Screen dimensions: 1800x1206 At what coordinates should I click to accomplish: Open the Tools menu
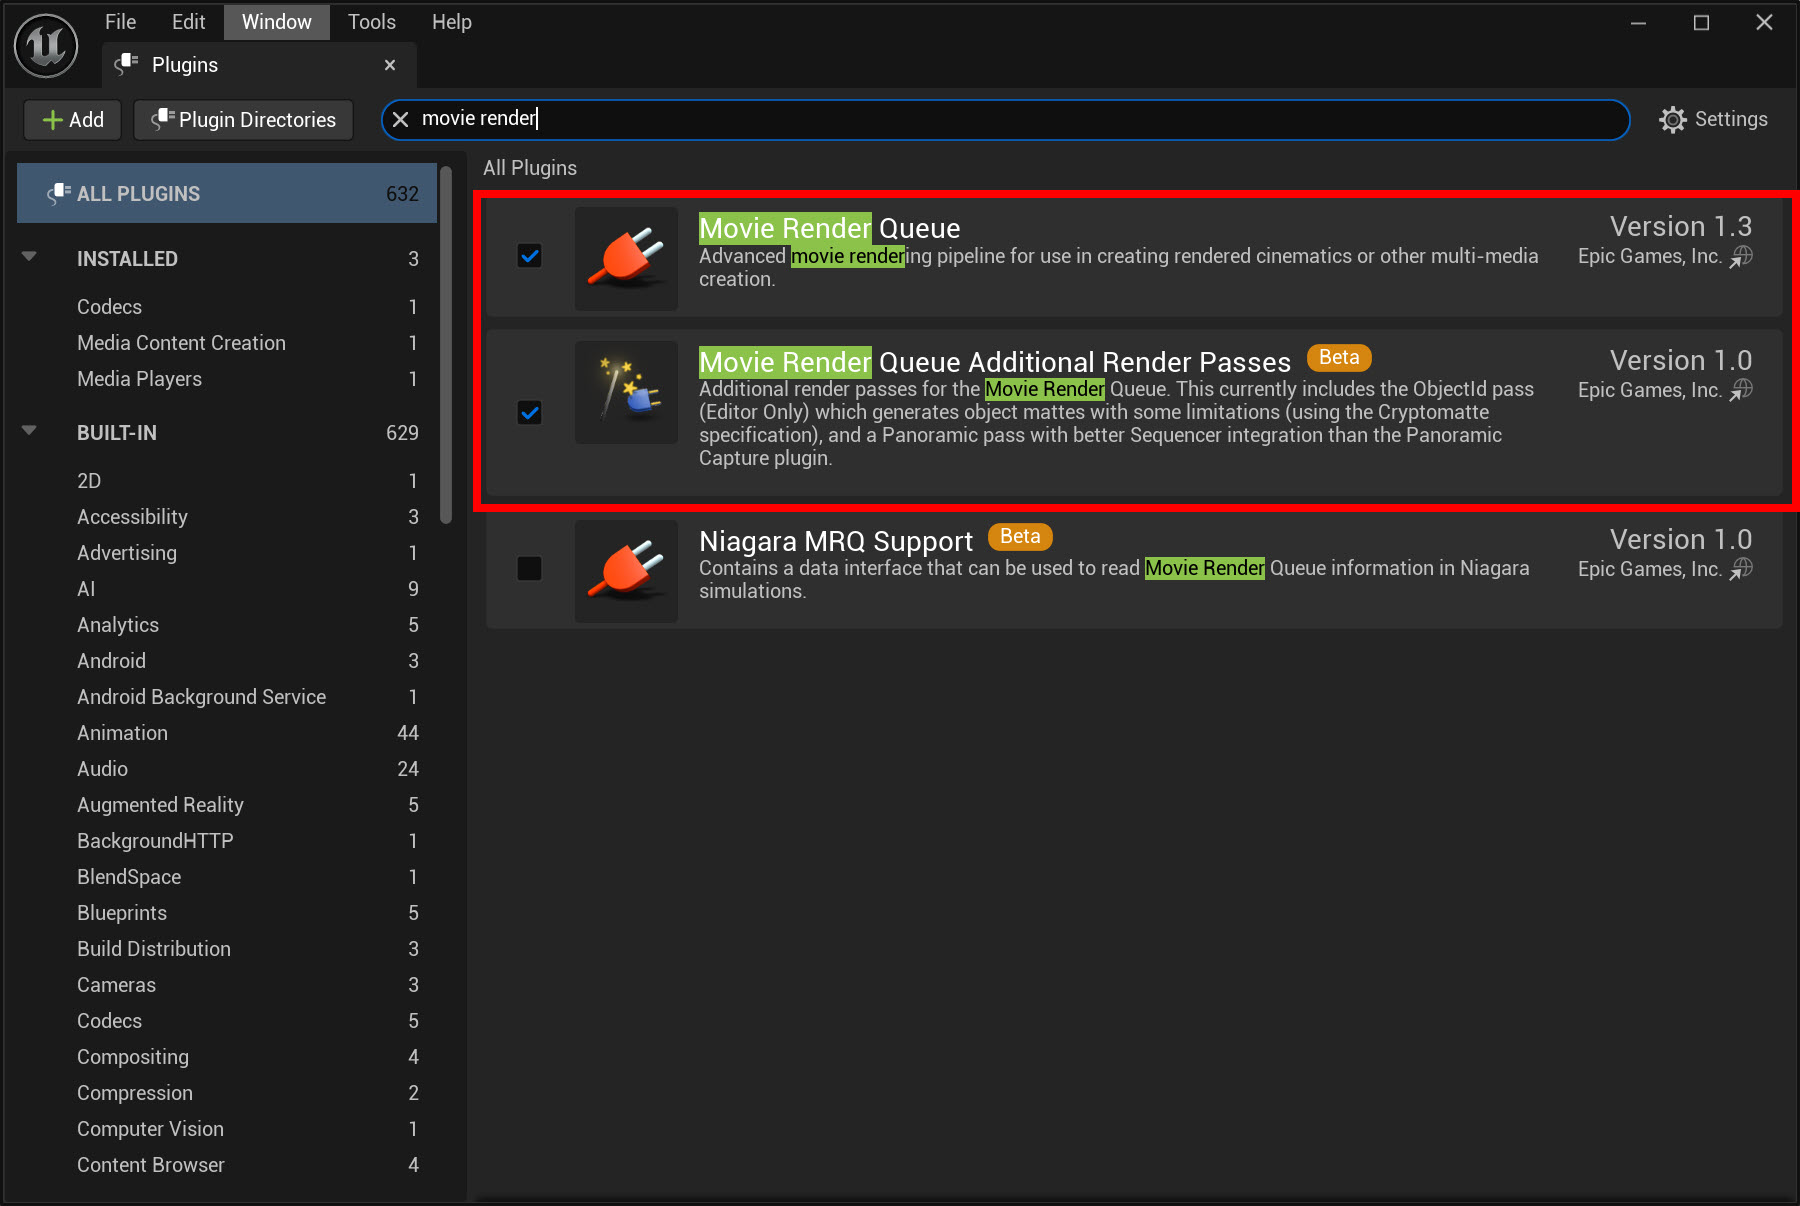[372, 22]
